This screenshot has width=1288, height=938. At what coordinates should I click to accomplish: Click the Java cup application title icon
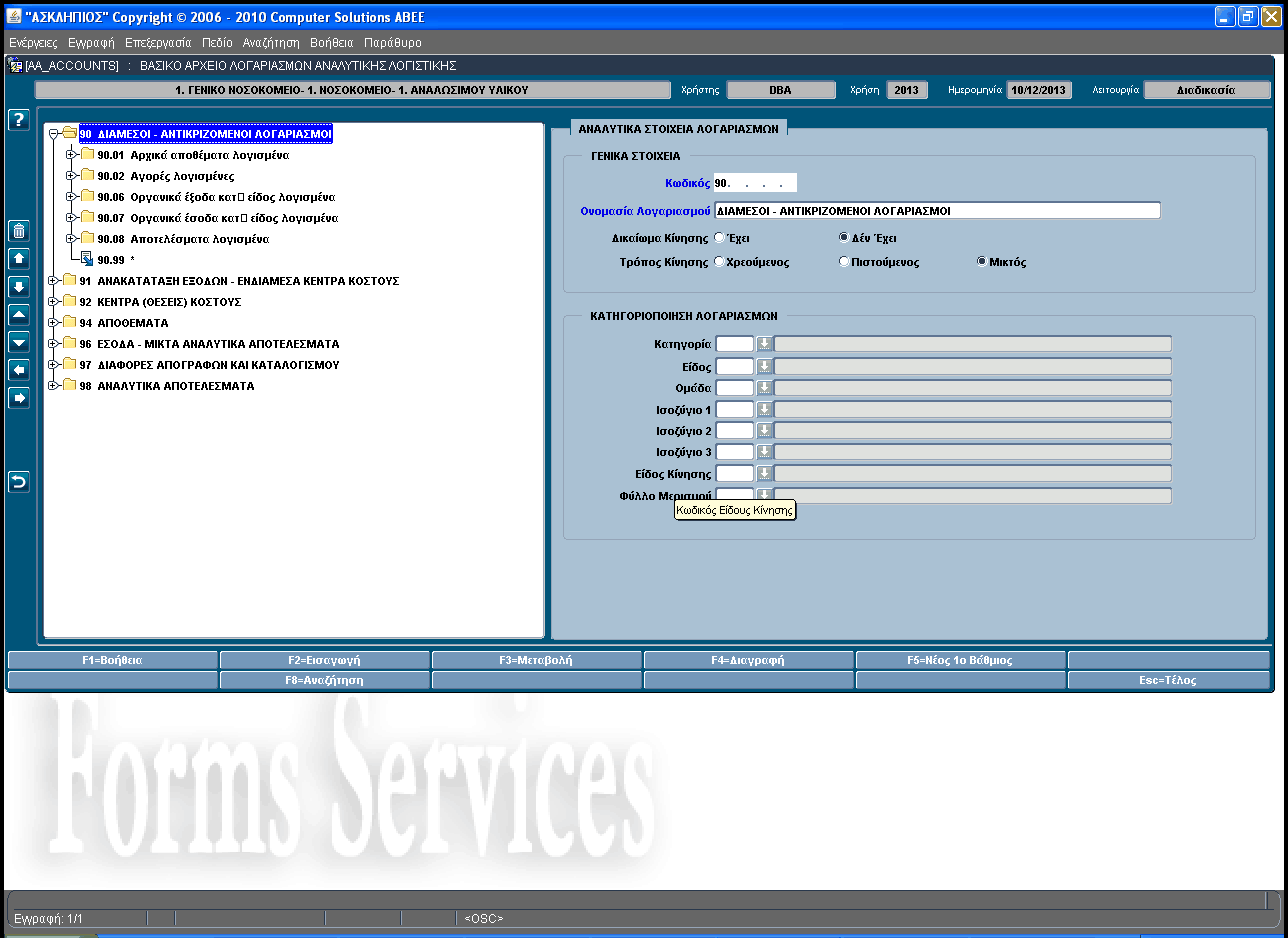(13, 16)
